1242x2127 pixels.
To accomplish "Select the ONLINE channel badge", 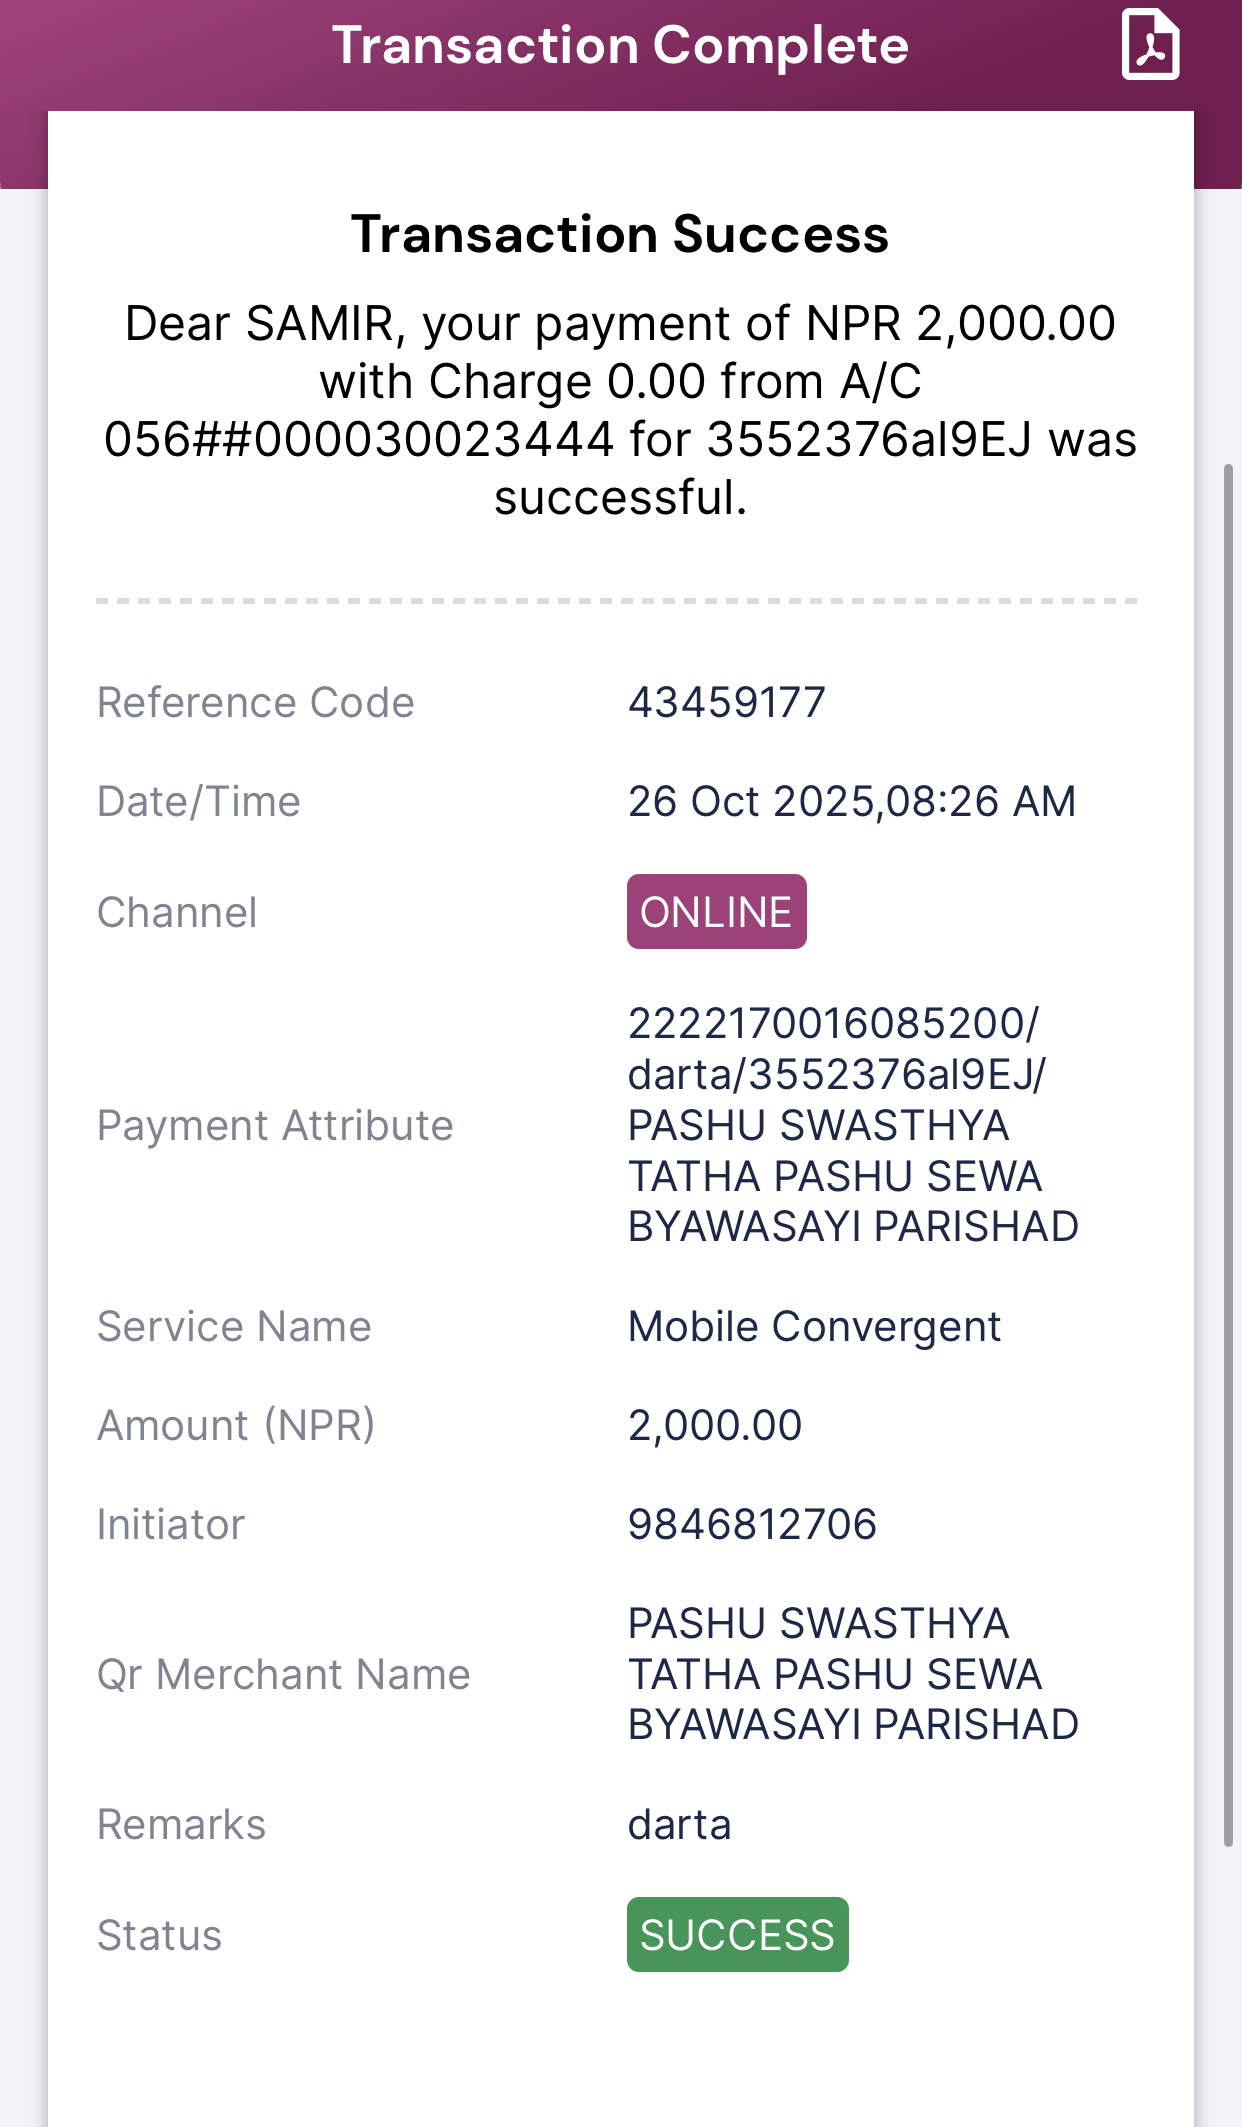I will (x=716, y=912).
